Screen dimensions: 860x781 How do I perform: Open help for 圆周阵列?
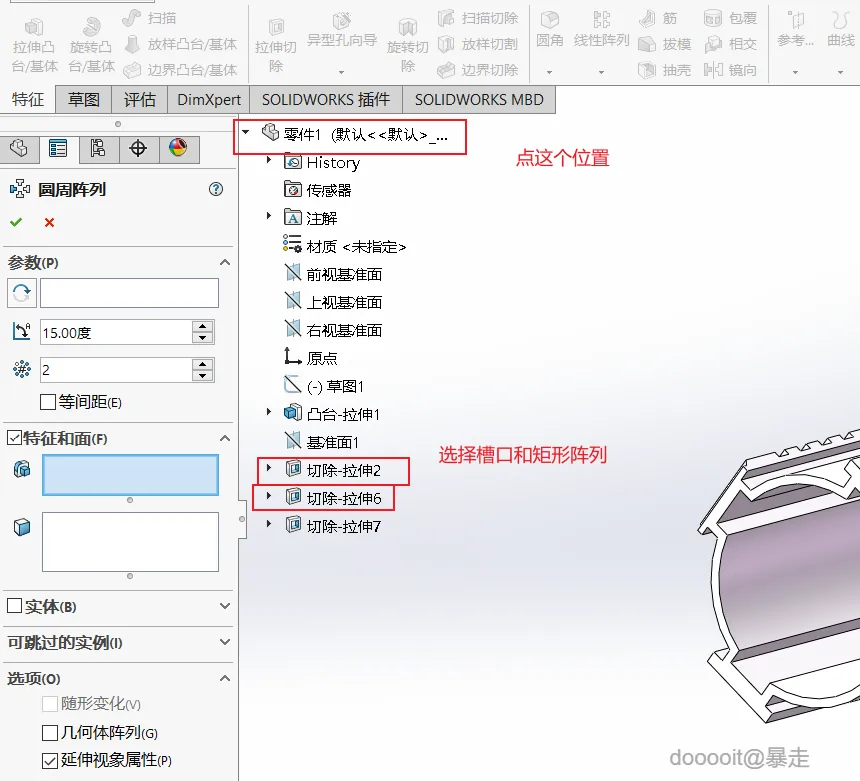click(216, 189)
